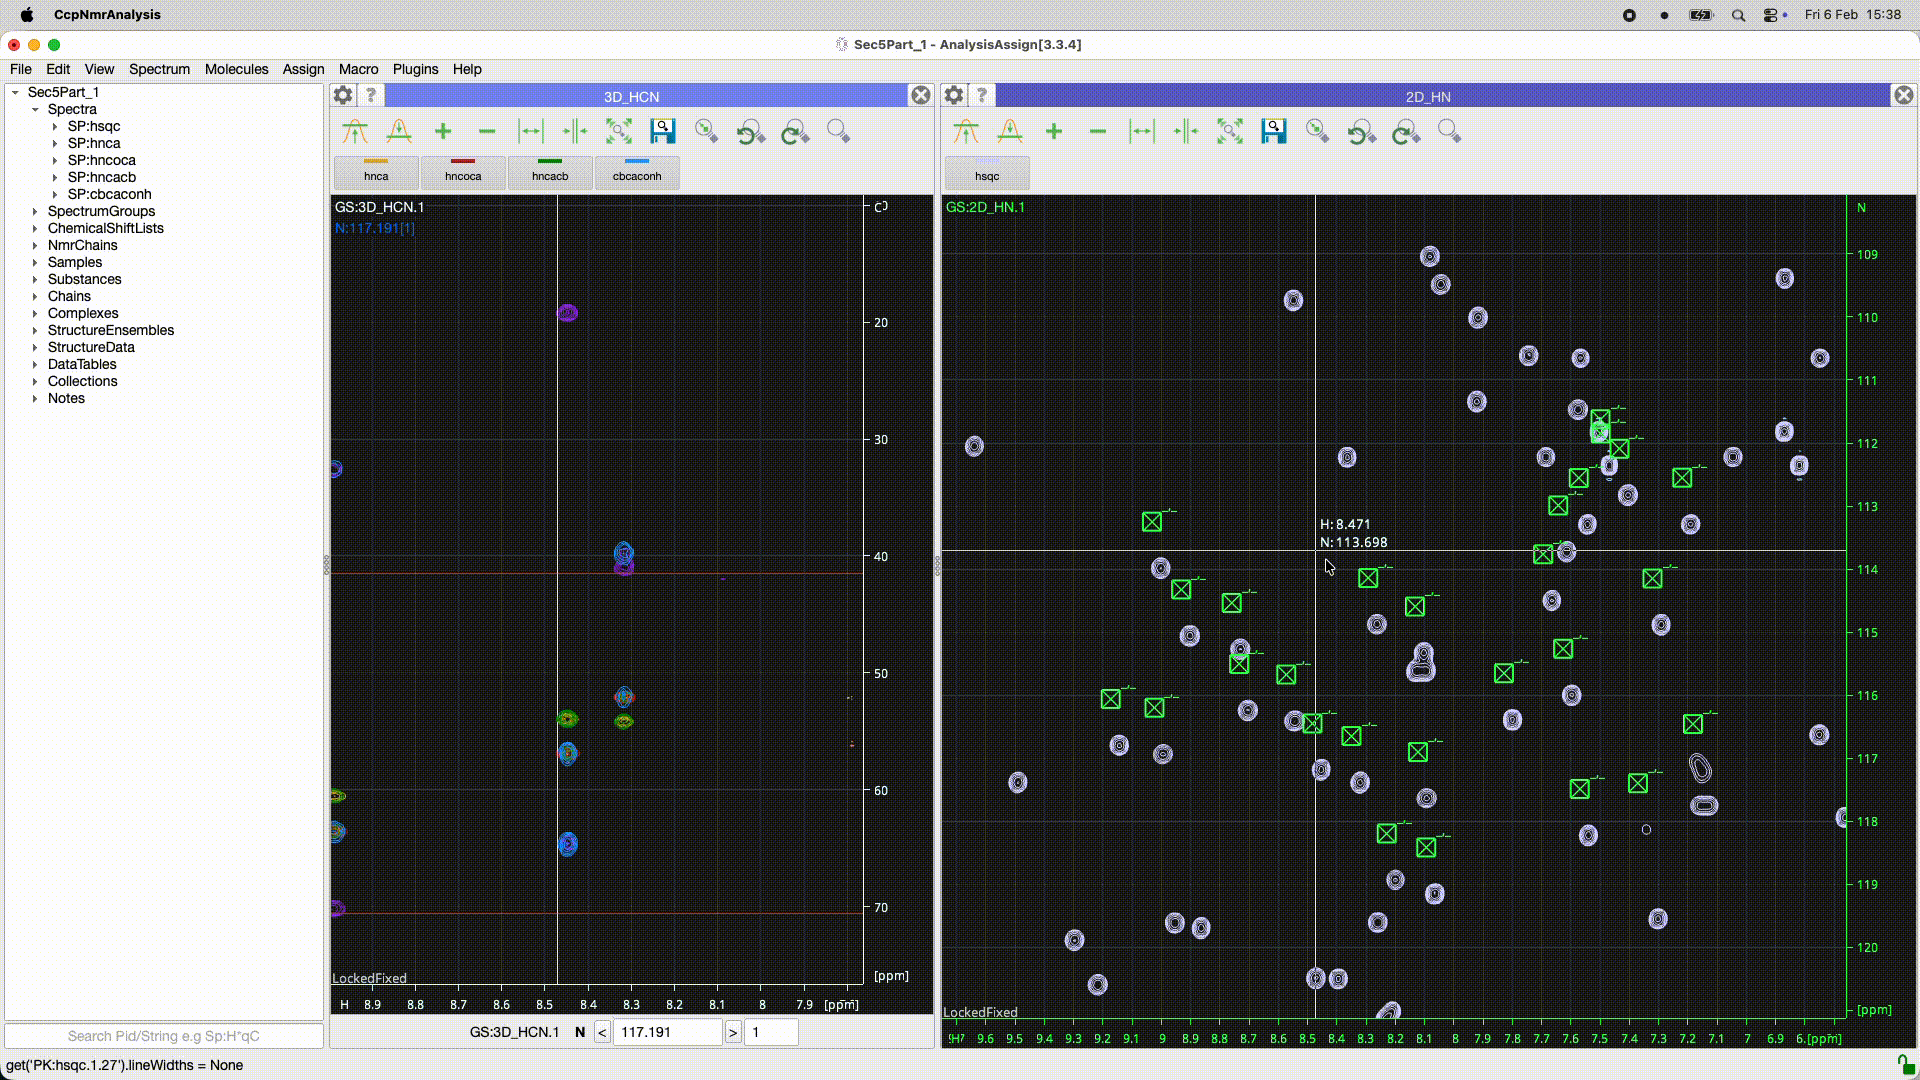The width and height of the screenshot is (1920, 1080).
Task: Raise contour base level in 3D_HCN toolbar
Action: (355, 132)
